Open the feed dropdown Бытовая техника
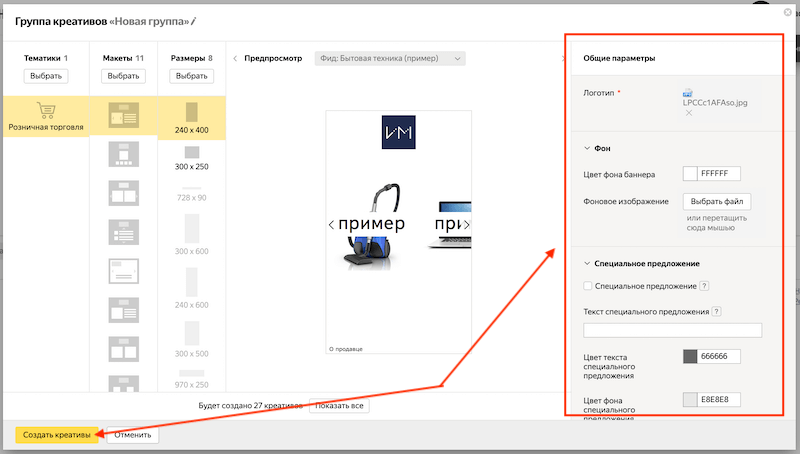The width and height of the screenshot is (800, 454). tap(390, 59)
